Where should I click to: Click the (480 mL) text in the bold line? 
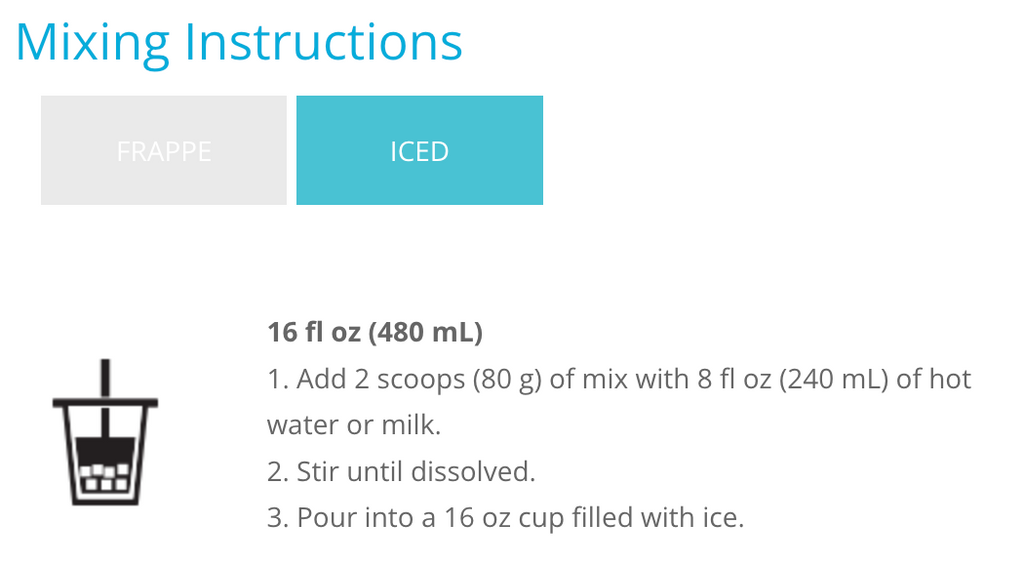point(425,332)
